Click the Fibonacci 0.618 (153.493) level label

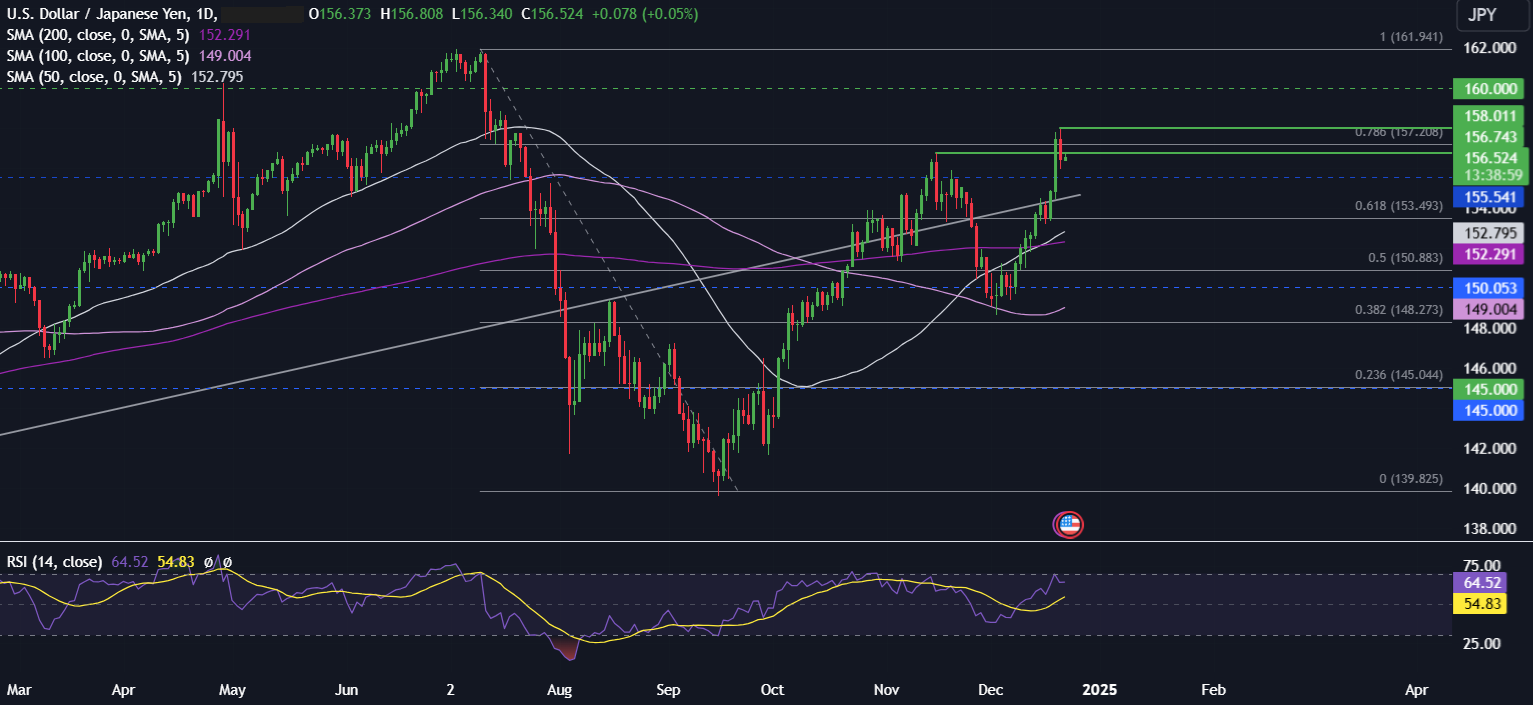[1398, 206]
